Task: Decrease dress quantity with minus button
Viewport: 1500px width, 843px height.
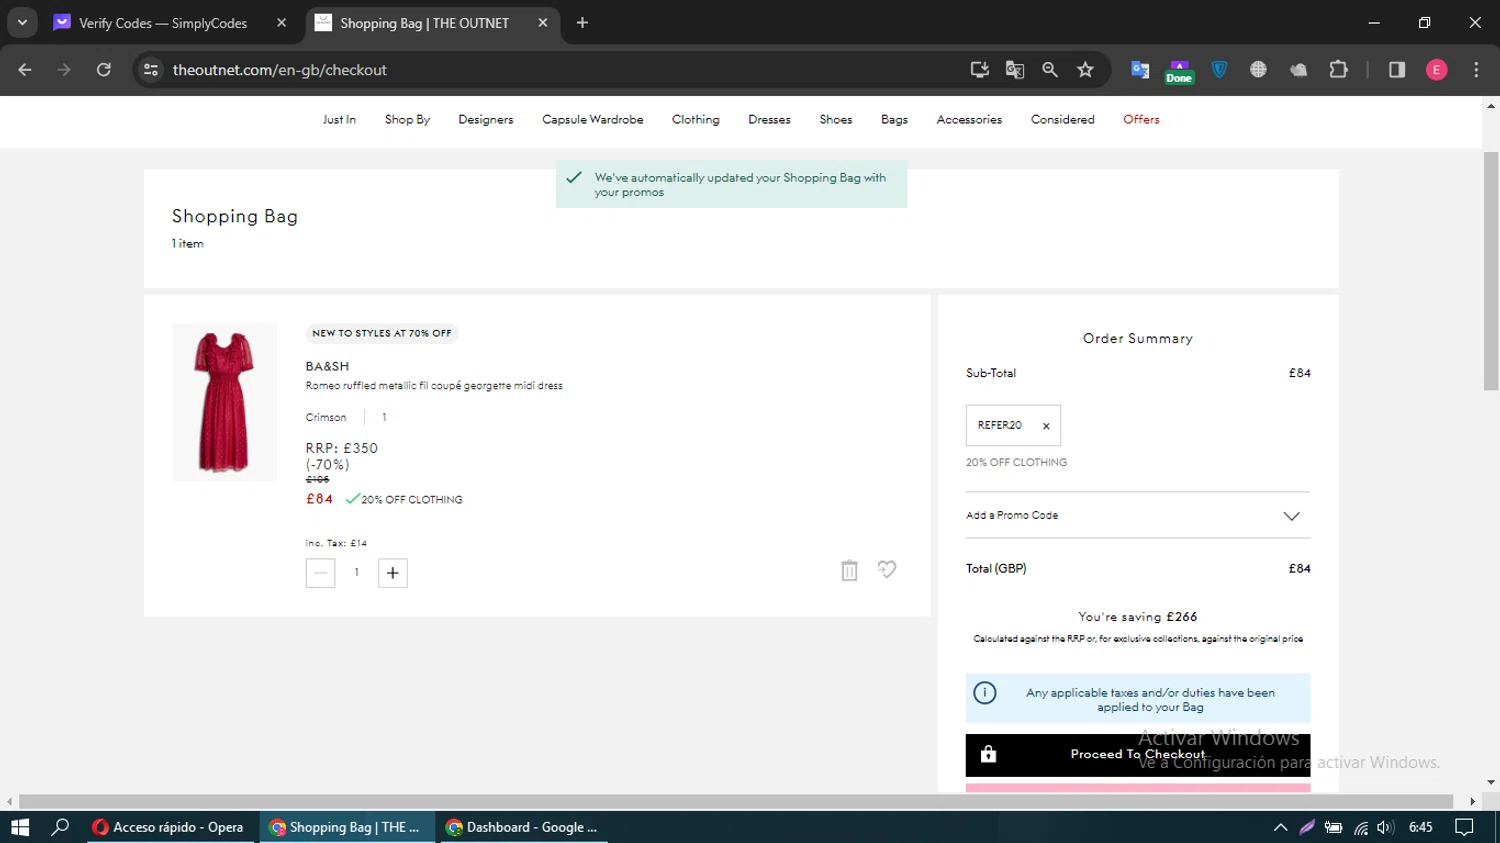Action: [320, 573]
